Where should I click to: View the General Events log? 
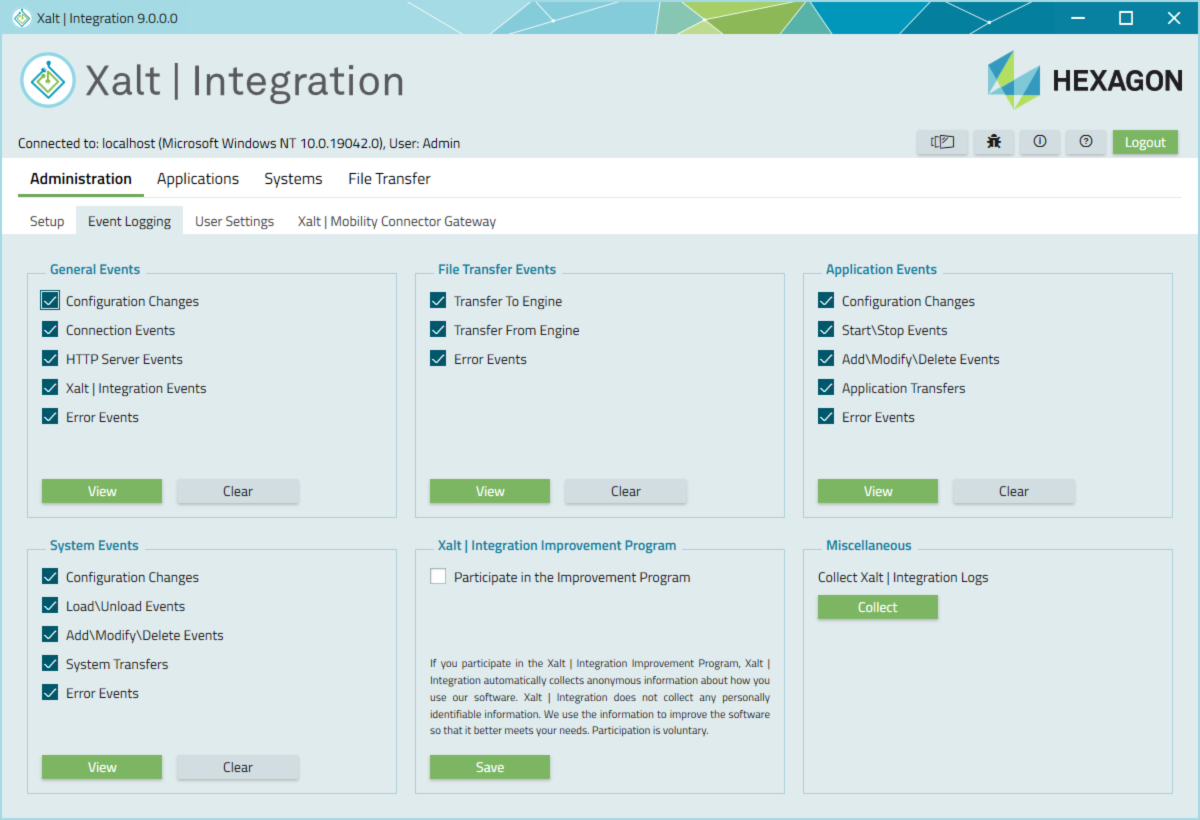102,491
